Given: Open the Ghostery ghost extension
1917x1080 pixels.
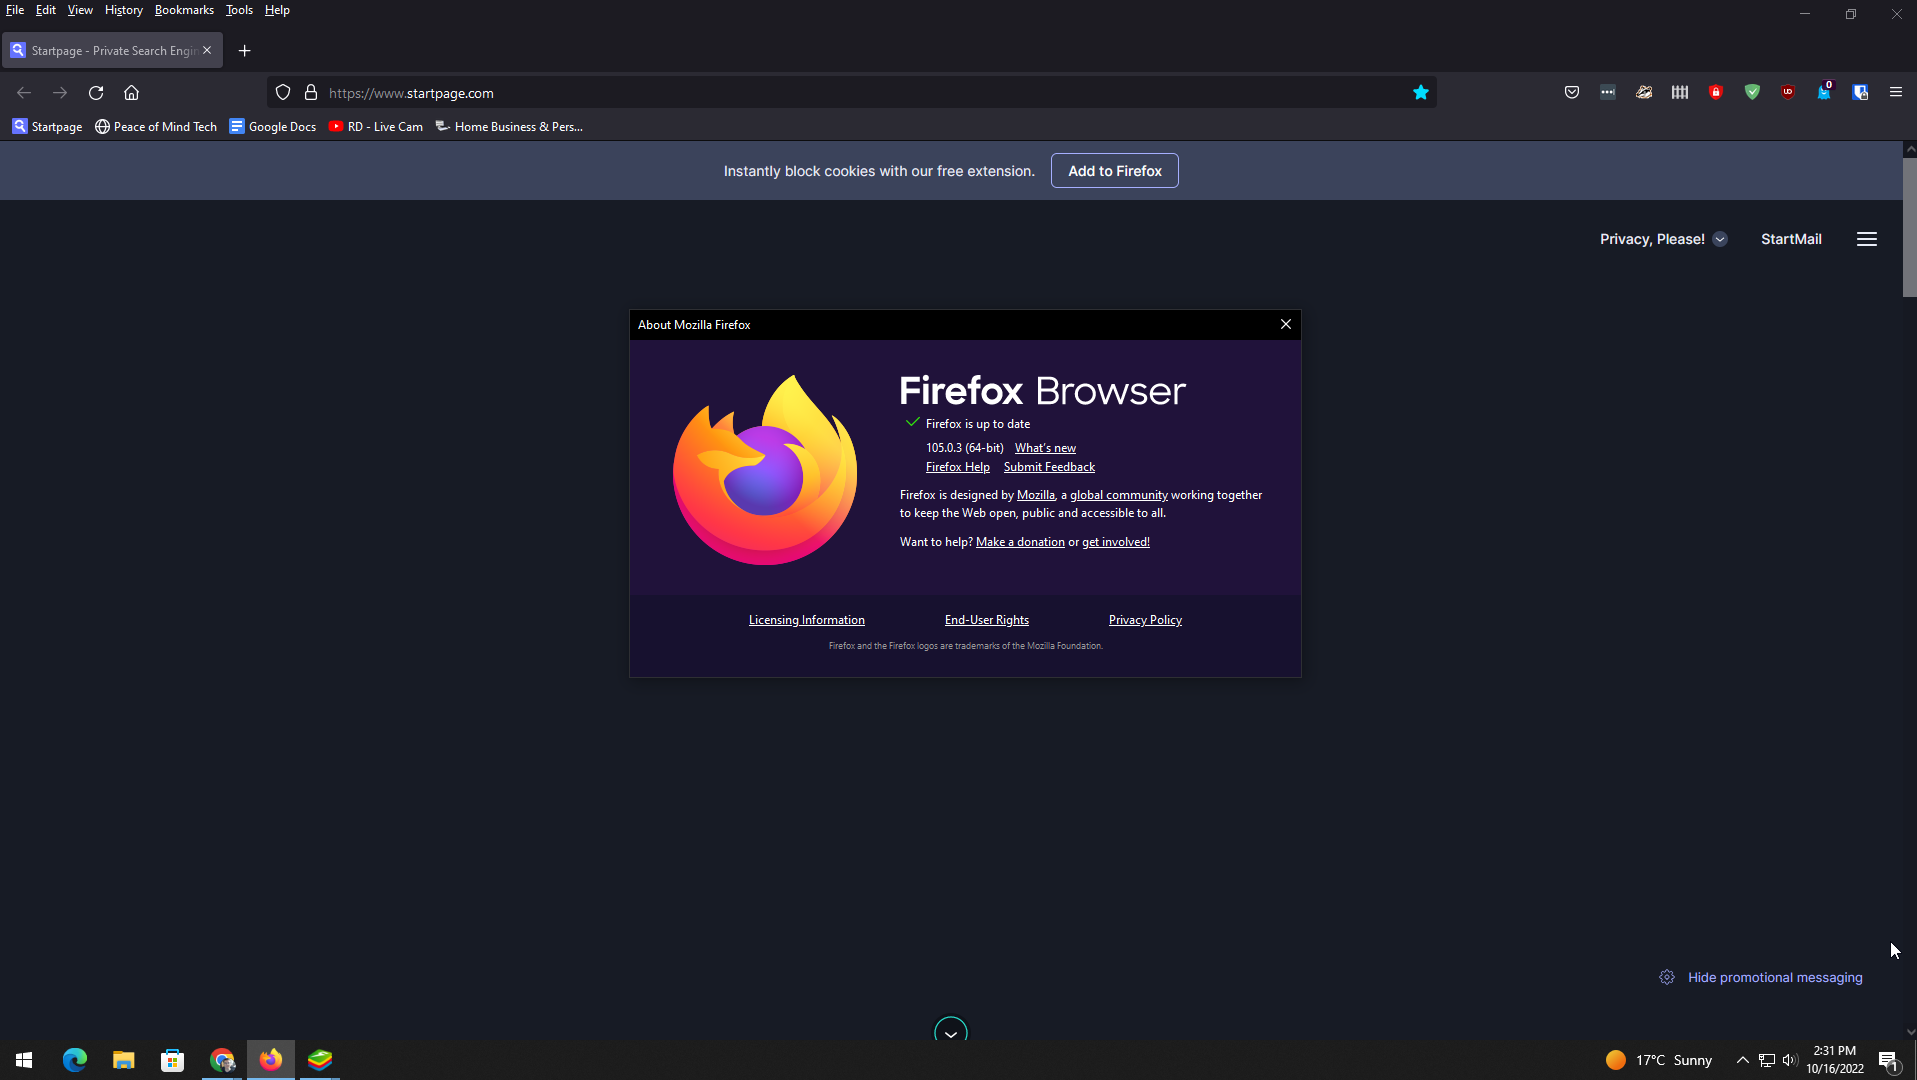Looking at the screenshot, I should [x=1824, y=92].
